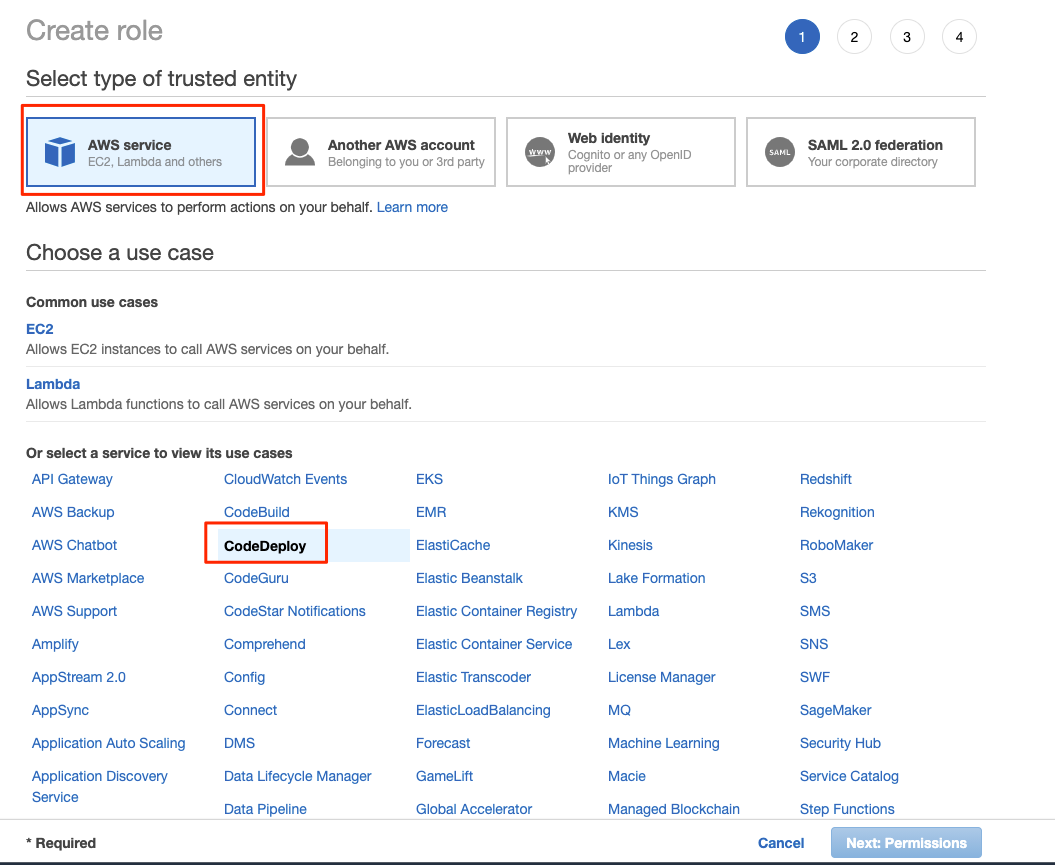Choose the EC2 common use case
Viewport: 1055px width, 865px height.
pyautogui.click(x=40, y=329)
